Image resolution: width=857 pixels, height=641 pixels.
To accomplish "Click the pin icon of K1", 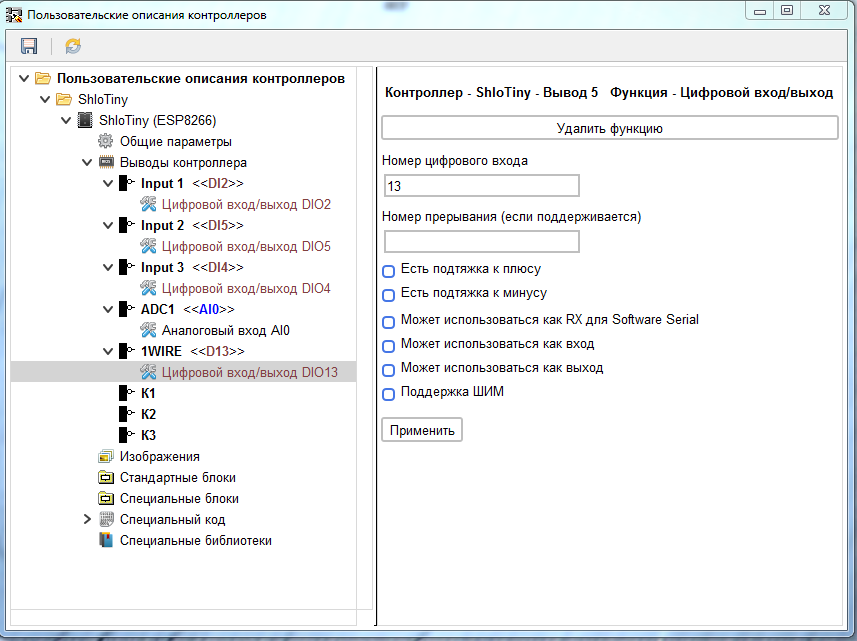I will (x=127, y=393).
